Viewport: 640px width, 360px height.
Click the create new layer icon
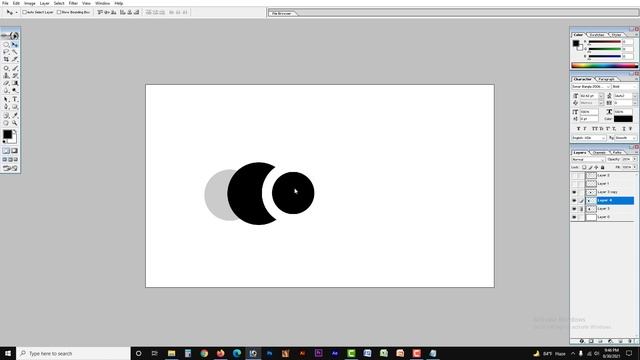pyautogui.click(x=620, y=341)
